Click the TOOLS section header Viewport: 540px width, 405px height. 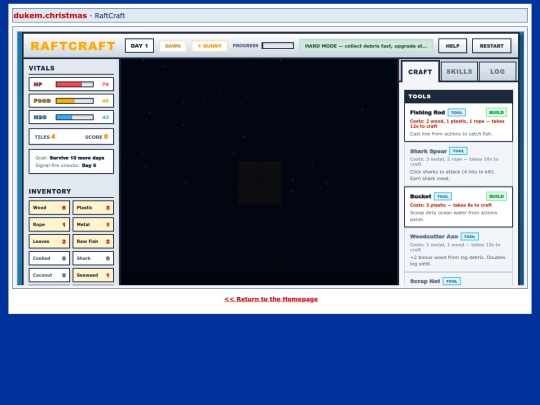pos(458,96)
